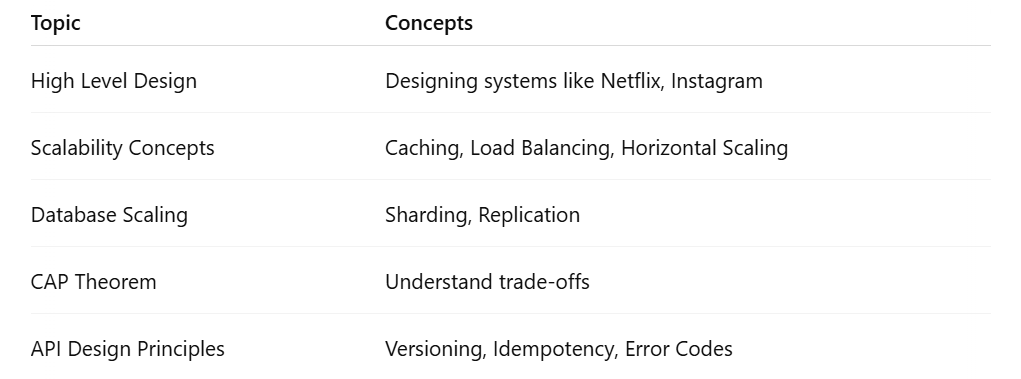Click the words Horizontal Scaling

[x=705, y=148]
